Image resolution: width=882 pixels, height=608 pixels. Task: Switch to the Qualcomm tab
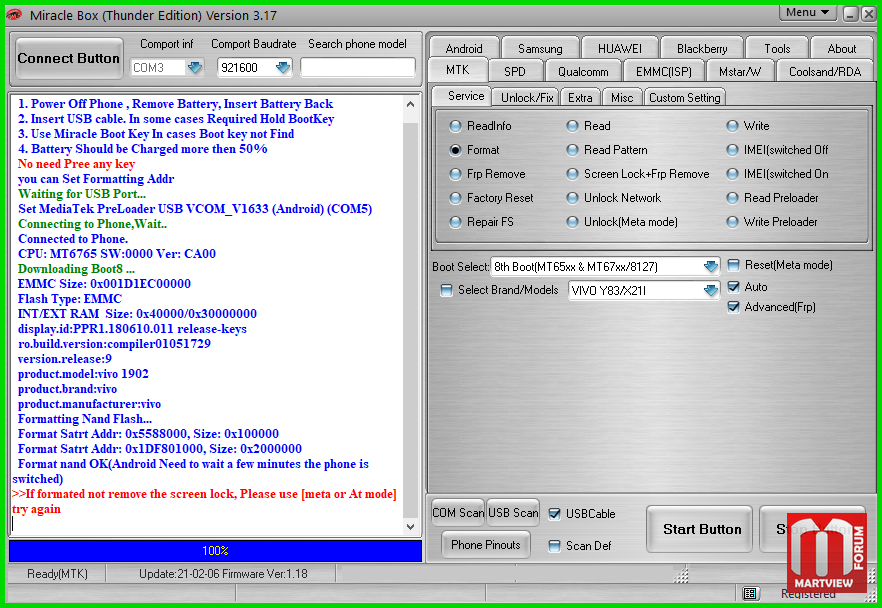(x=583, y=71)
